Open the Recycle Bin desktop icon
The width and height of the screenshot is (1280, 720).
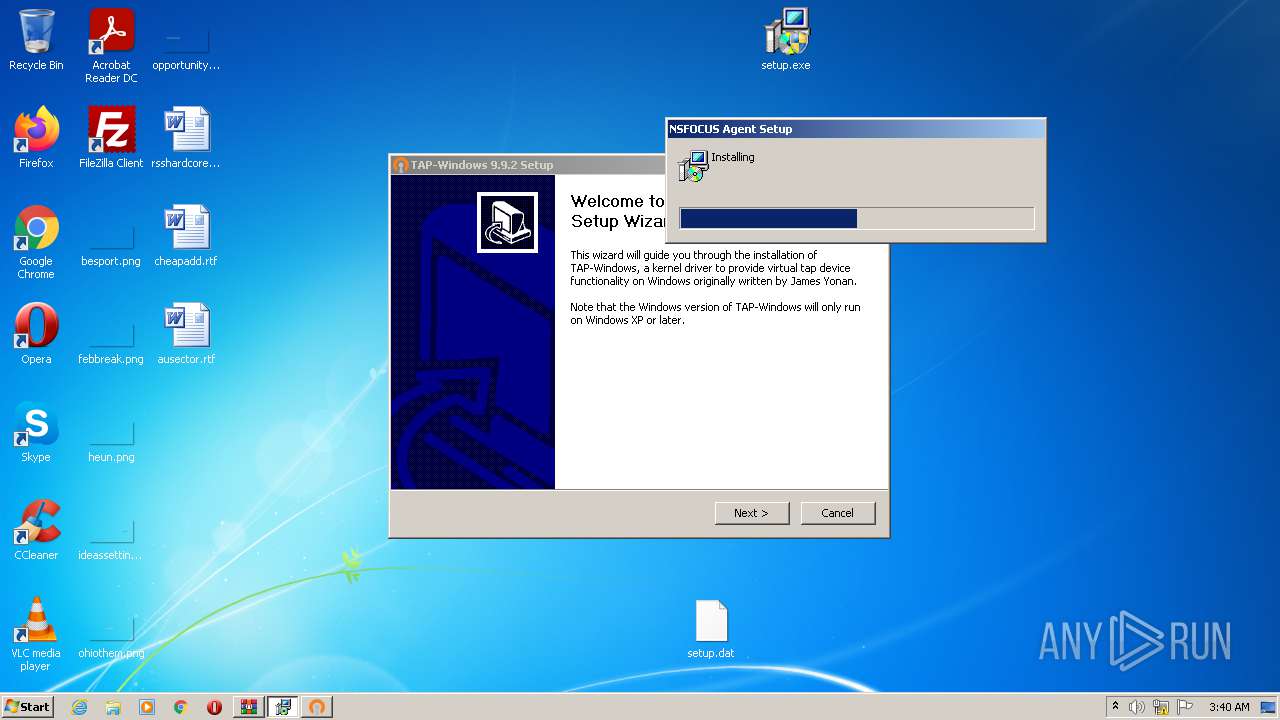[x=36, y=40]
